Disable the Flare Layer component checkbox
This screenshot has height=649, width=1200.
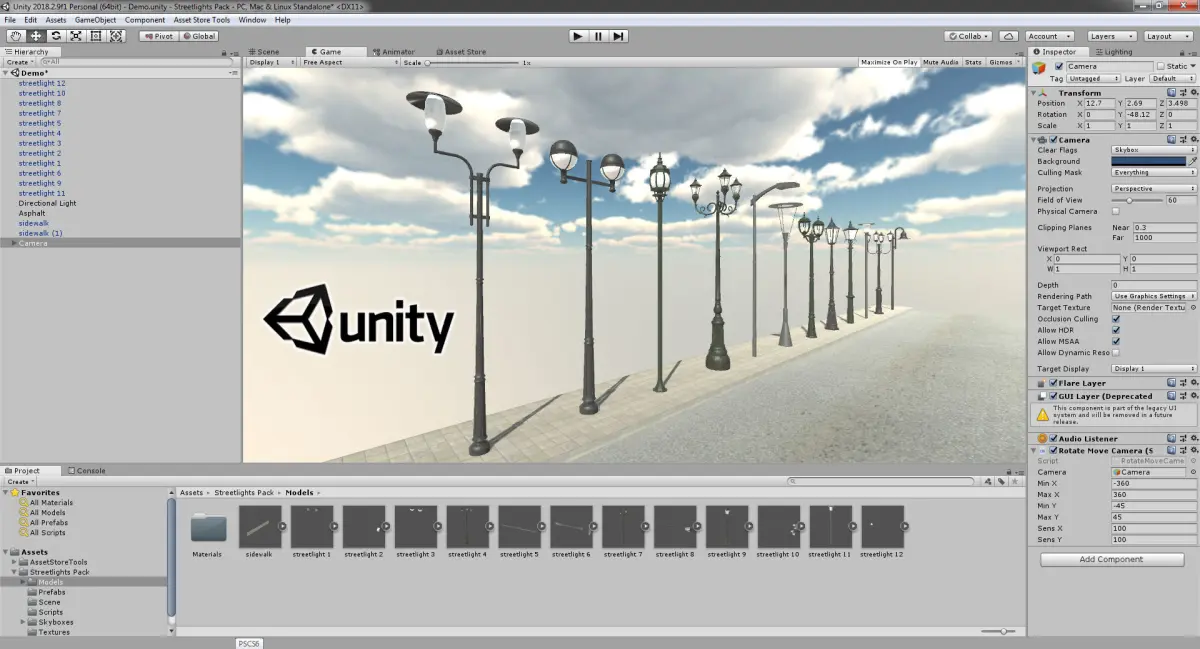(1052, 383)
